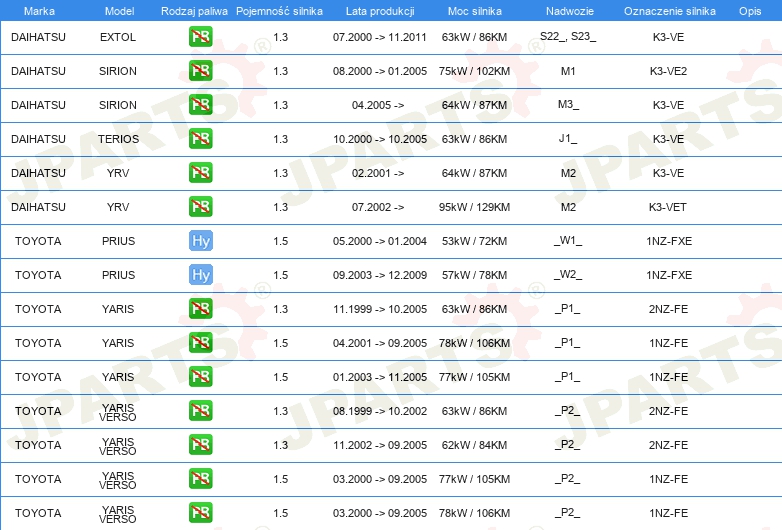Click production dates 07.2000 -> 11.2011
The width and height of the screenshot is (782, 530).
coord(380,37)
